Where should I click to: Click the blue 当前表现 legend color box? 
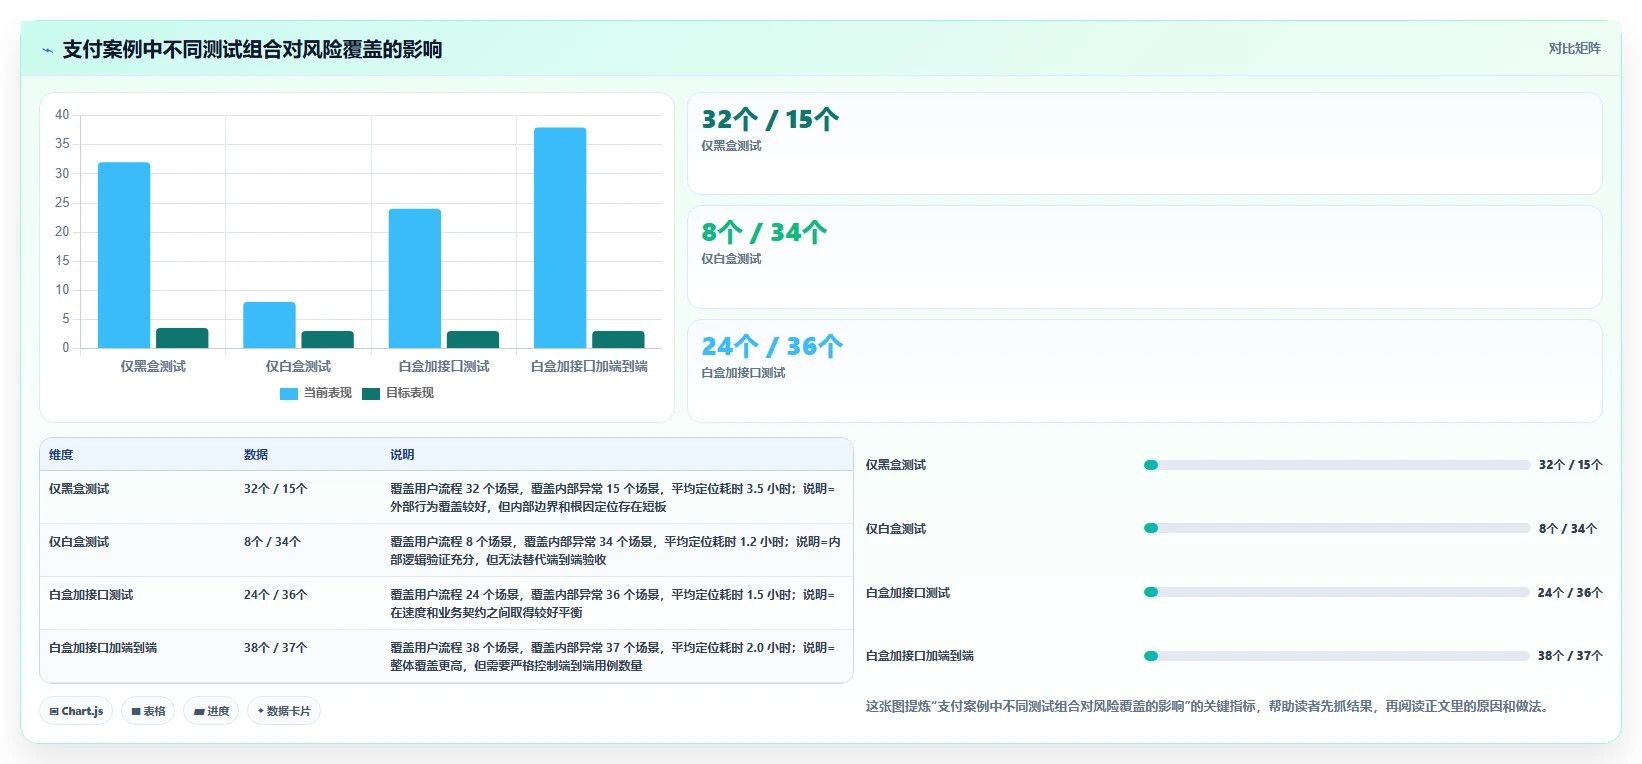click(x=289, y=394)
